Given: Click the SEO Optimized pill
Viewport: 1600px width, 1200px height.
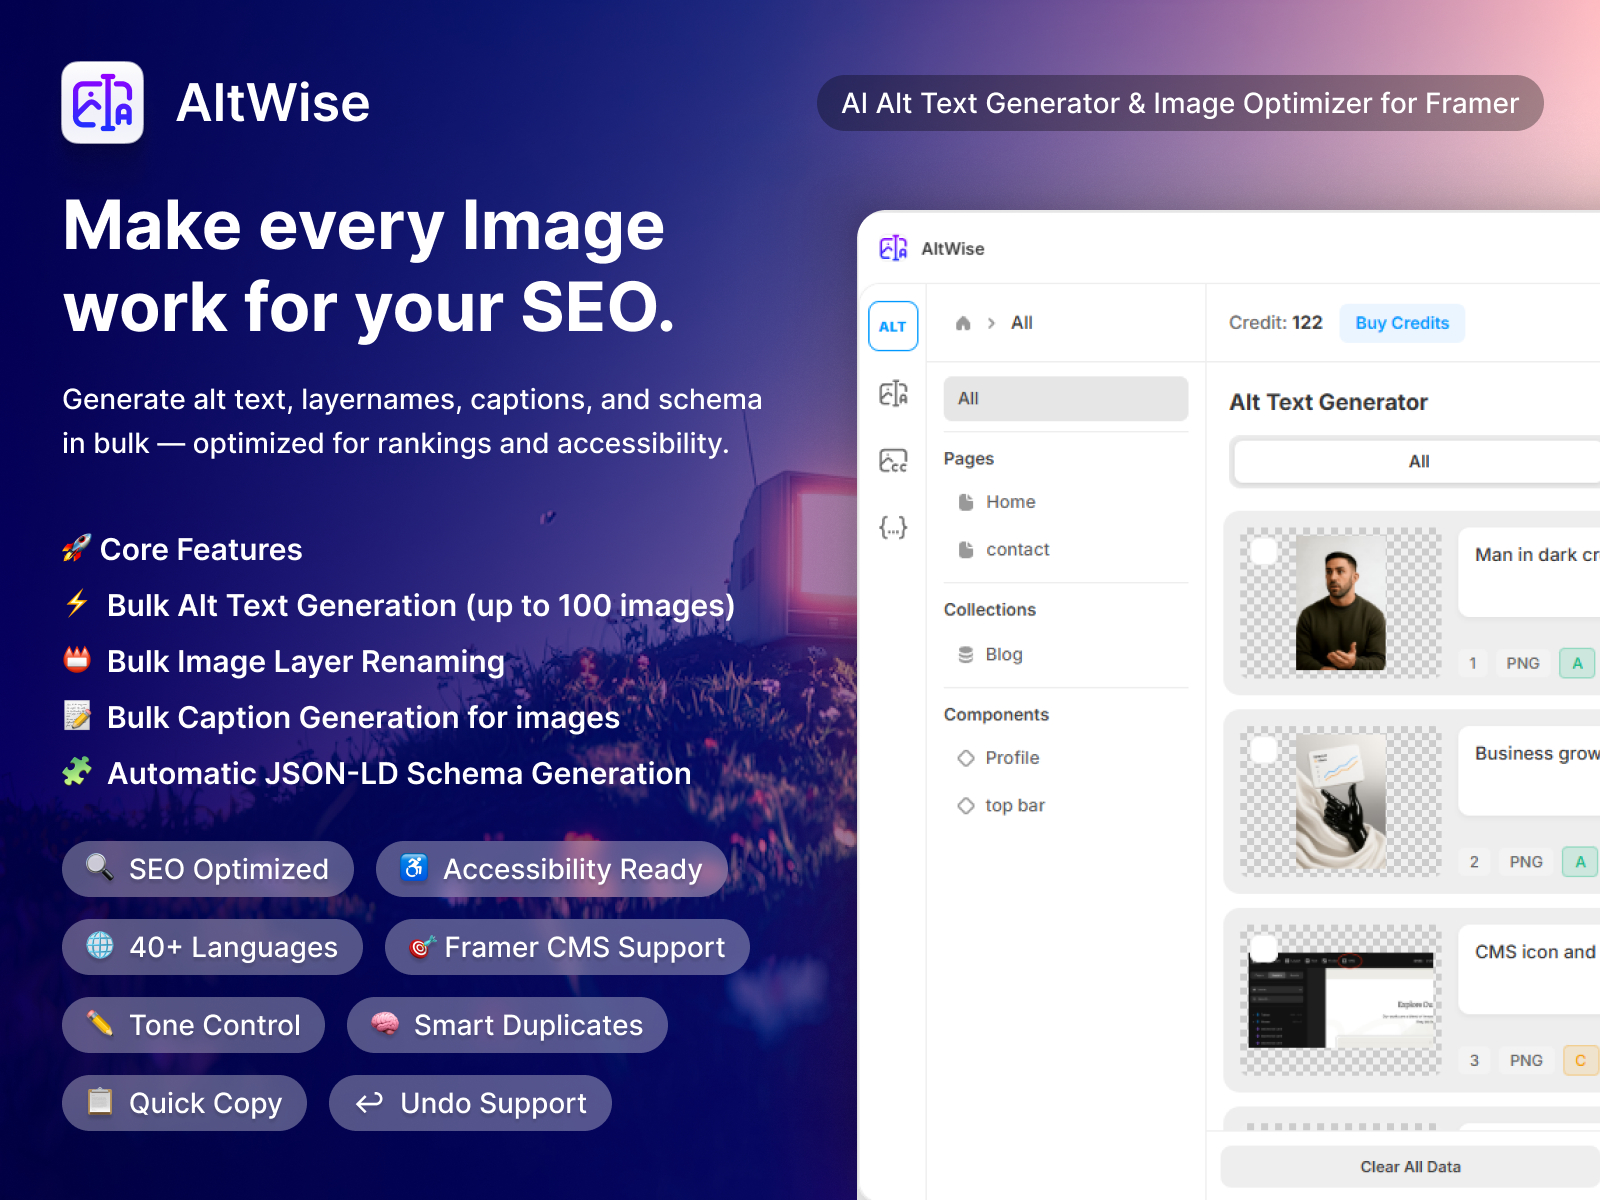Looking at the screenshot, I should [208, 869].
